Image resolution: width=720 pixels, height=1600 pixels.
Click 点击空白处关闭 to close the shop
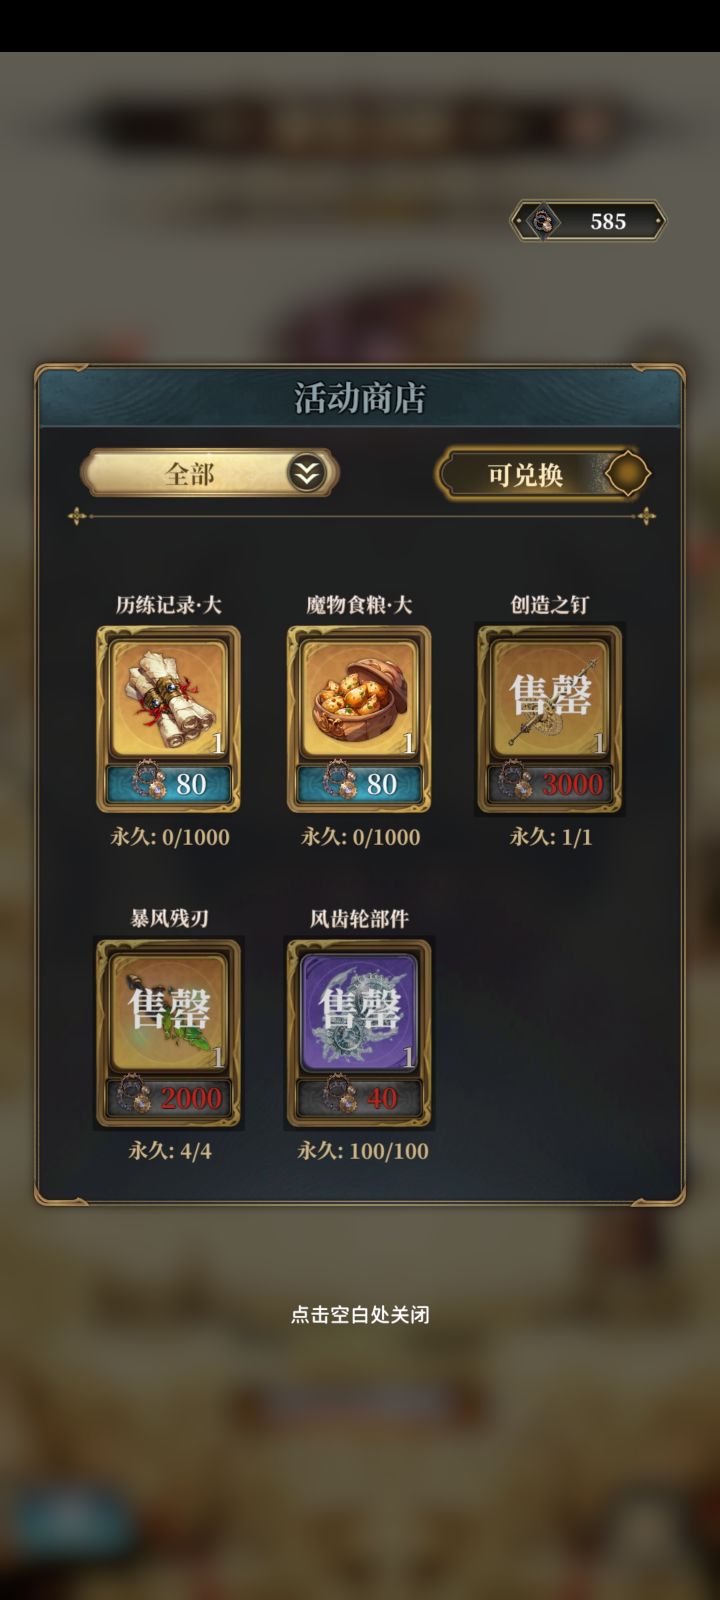[360, 1314]
